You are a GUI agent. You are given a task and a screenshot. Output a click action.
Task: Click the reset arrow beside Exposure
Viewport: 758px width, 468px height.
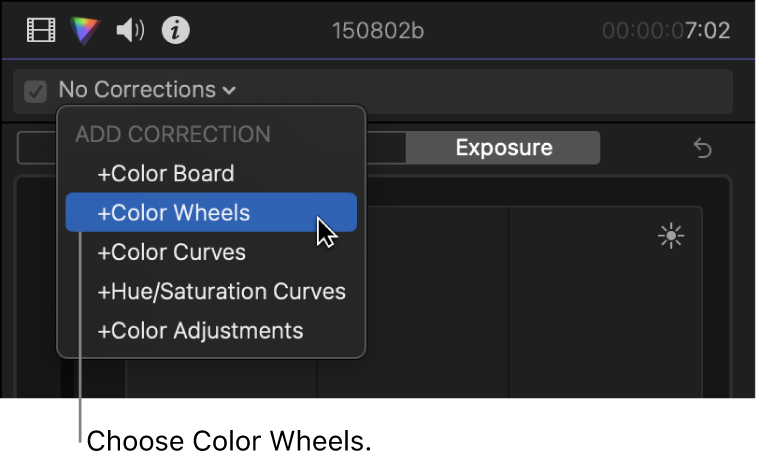[x=703, y=148]
